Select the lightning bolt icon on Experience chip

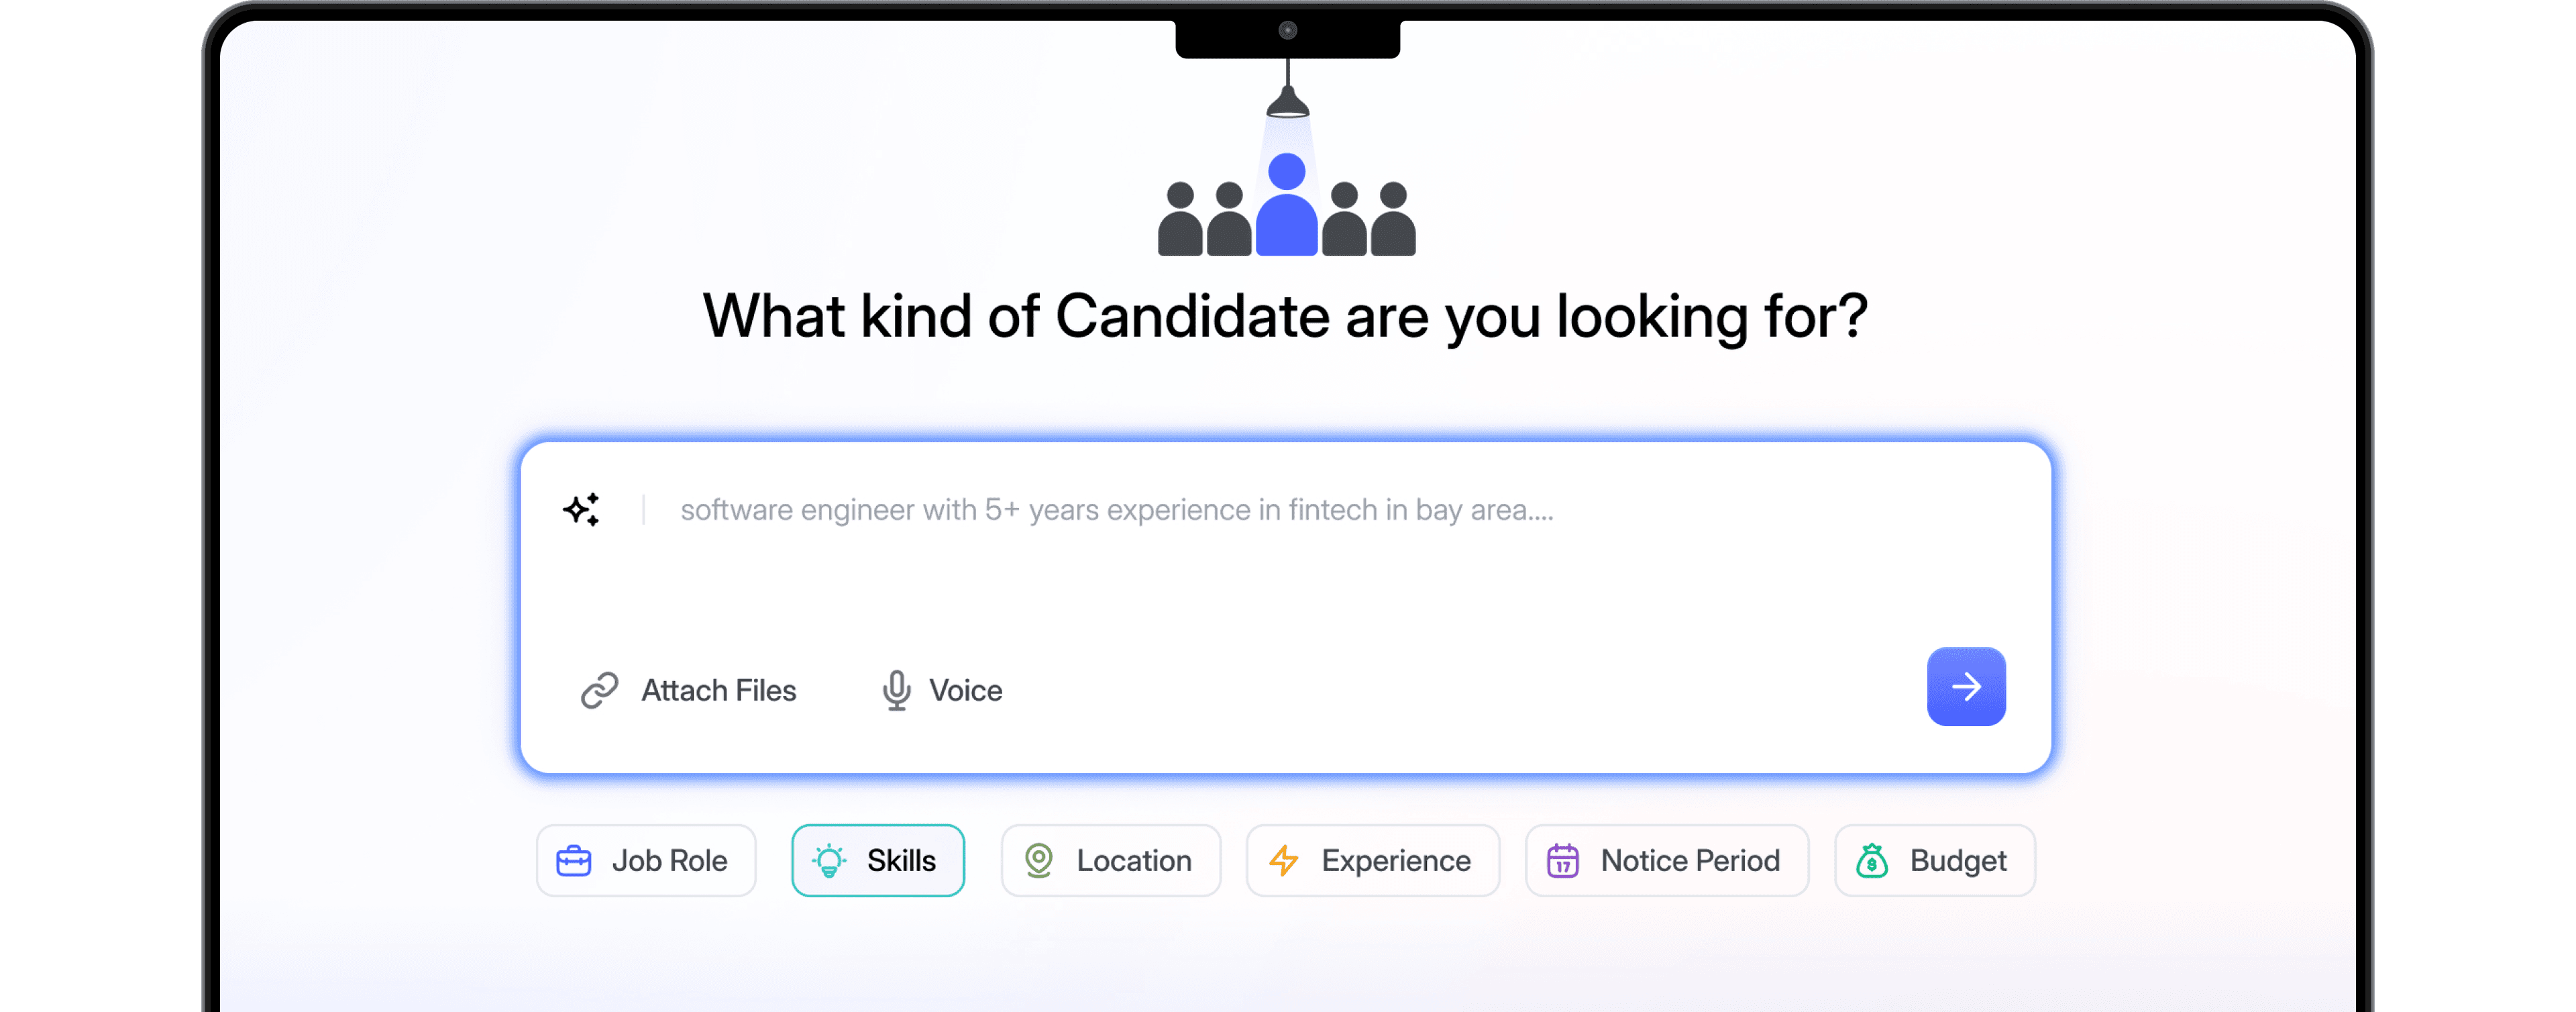click(1285, 860)
